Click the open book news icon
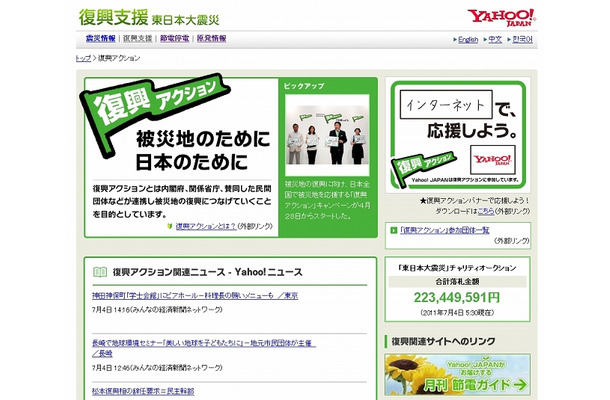This screenshot has width=610, height=400. tap(99, 272)
